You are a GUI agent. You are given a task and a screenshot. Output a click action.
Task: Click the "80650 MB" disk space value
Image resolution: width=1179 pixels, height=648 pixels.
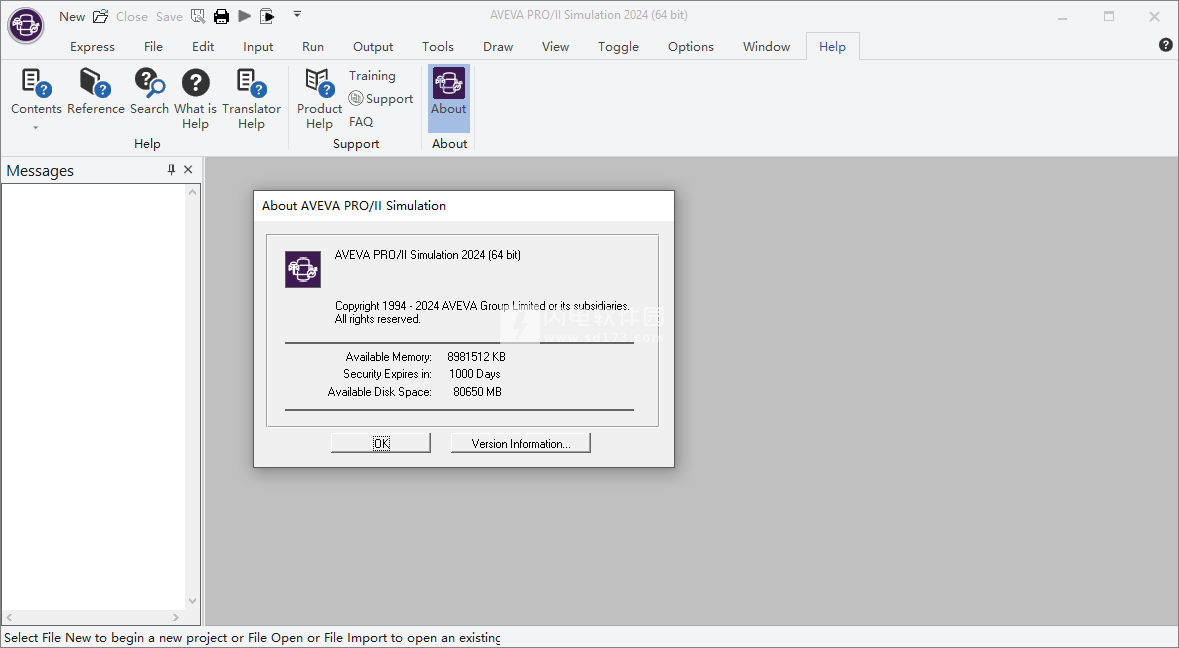click(477, 392)
